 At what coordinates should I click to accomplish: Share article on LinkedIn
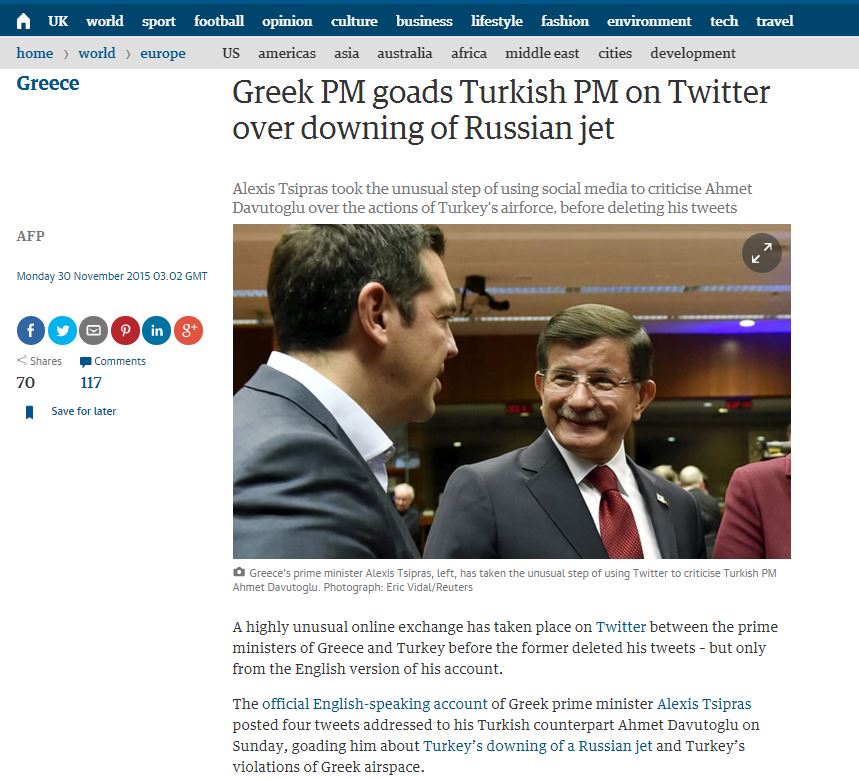[157, 330]
